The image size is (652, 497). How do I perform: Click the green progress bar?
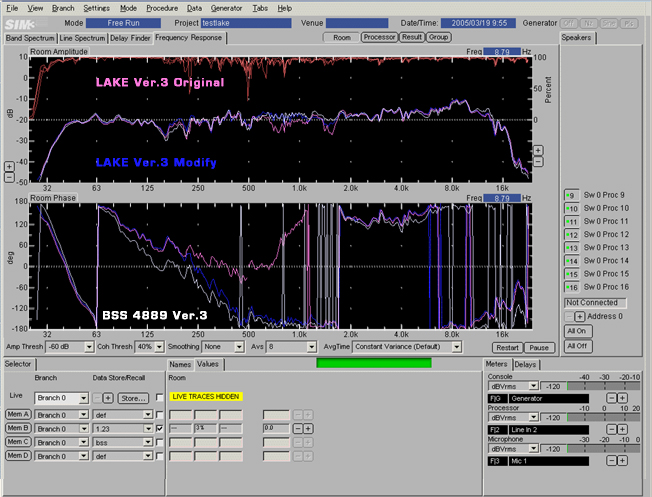[374, 363]
